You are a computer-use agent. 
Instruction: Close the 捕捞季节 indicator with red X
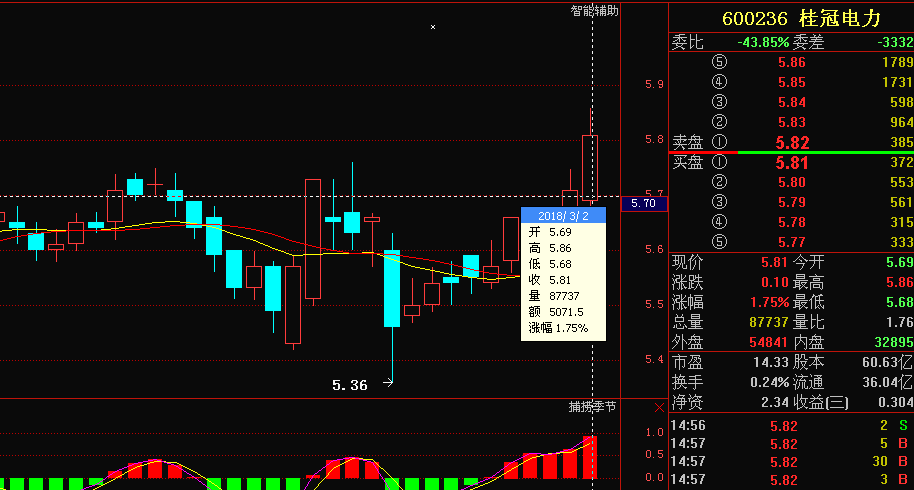657,407
